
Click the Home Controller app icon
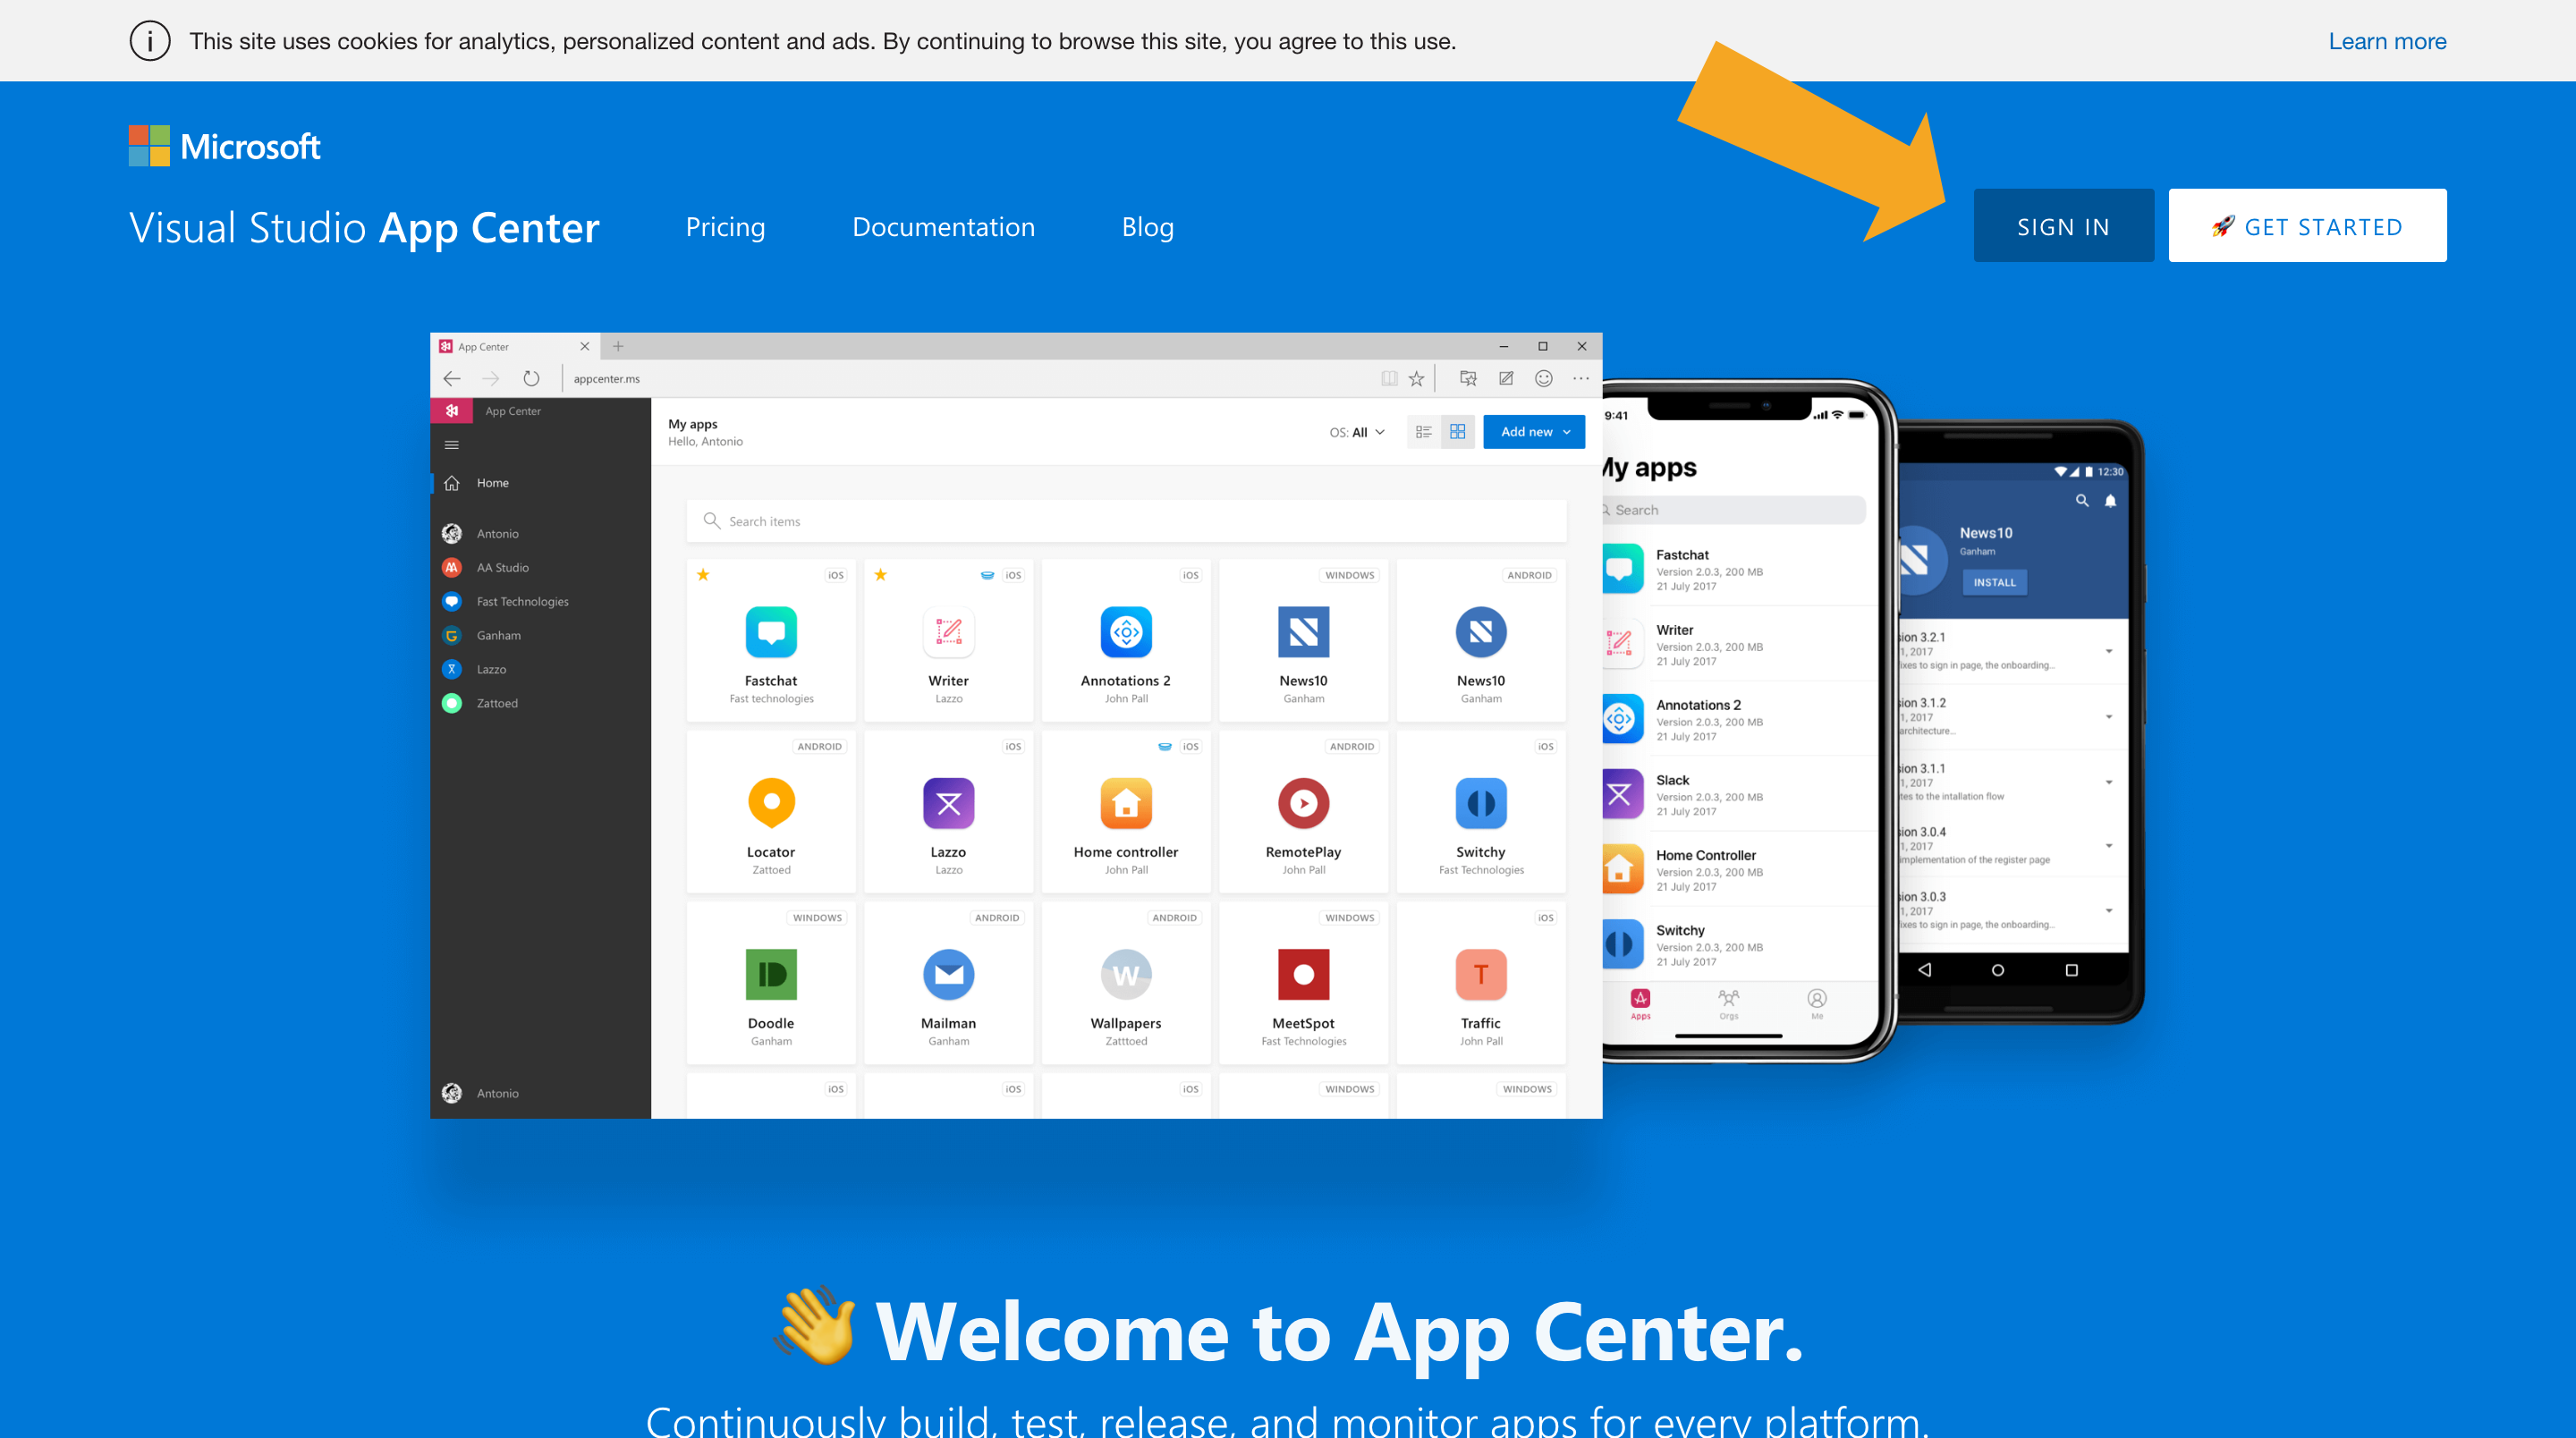tap(1125, 803)
